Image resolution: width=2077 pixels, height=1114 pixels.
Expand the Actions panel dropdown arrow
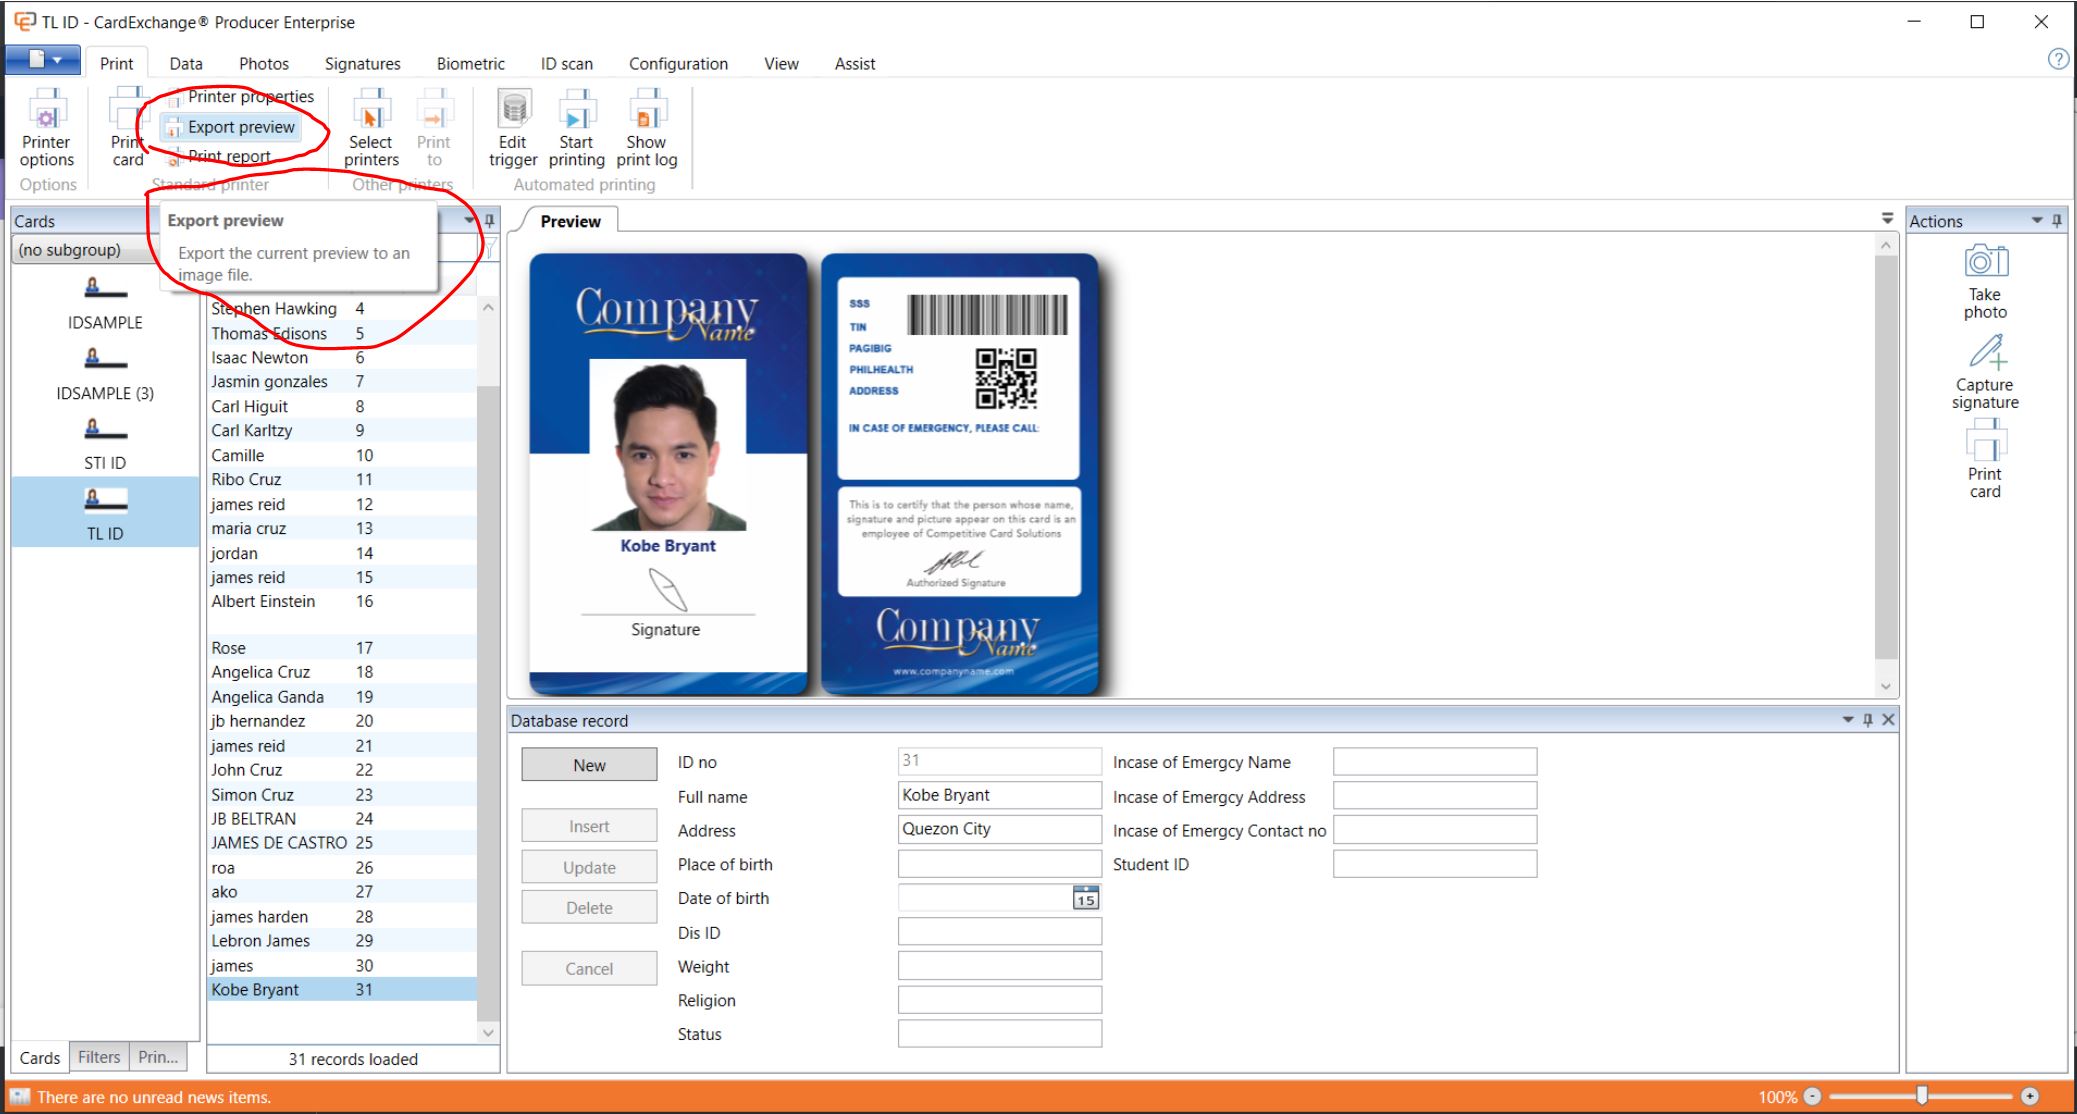pos(2037,220)
